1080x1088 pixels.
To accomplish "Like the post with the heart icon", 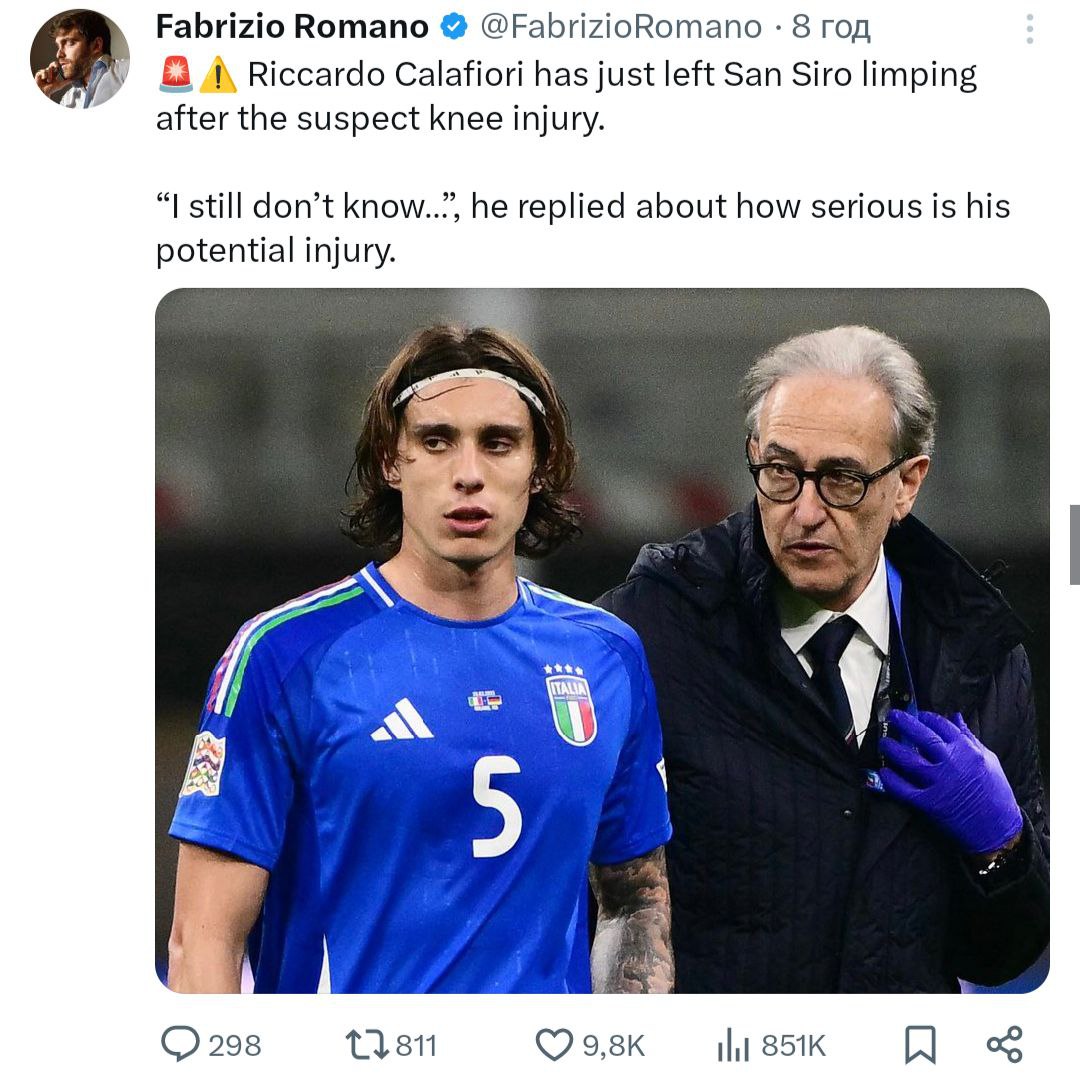I will (x=554, y=1045).
